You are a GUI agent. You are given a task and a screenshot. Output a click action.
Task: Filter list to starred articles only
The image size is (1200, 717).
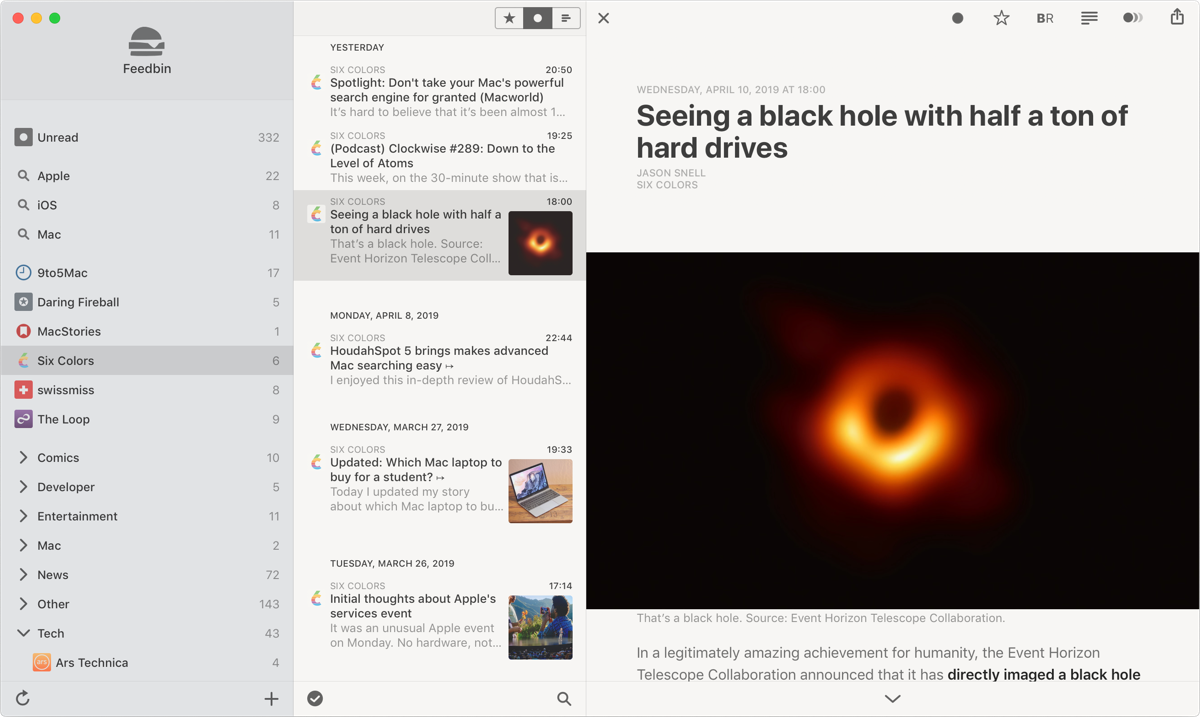click(x=507, y=17)
